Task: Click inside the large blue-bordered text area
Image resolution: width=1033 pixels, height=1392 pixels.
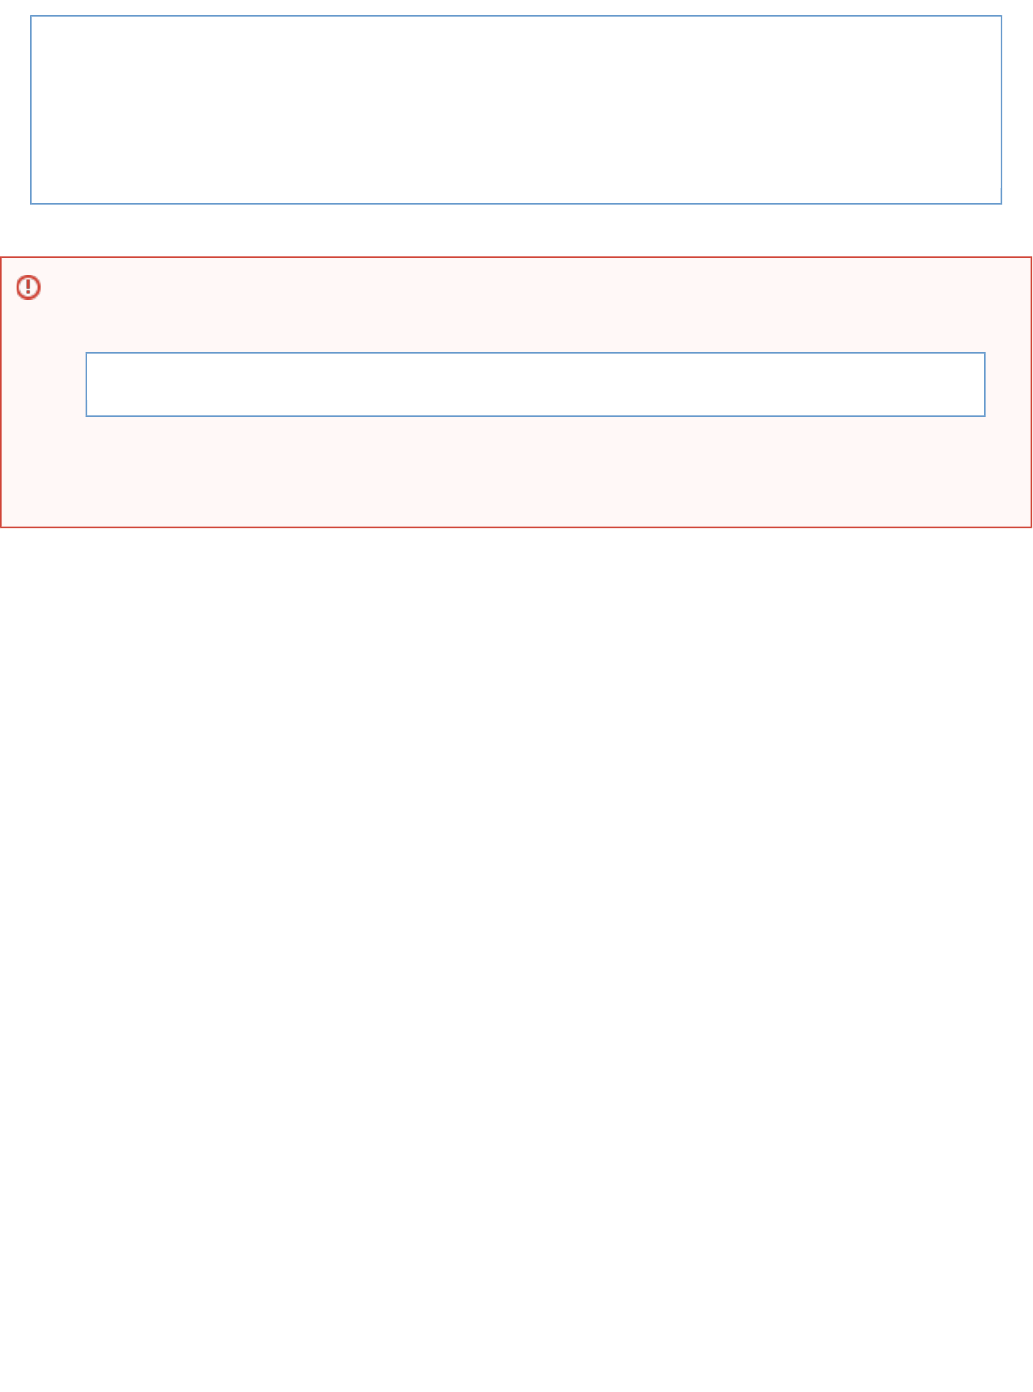Action: 516,110
